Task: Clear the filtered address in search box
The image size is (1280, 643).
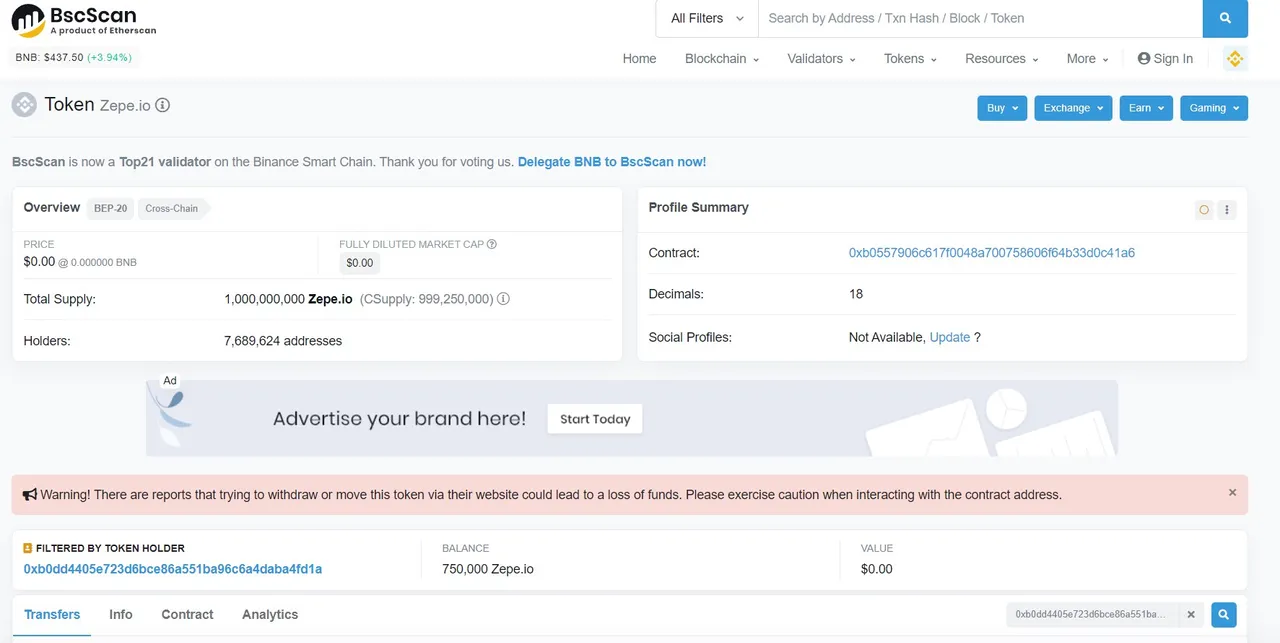Action: (1190, 615)
